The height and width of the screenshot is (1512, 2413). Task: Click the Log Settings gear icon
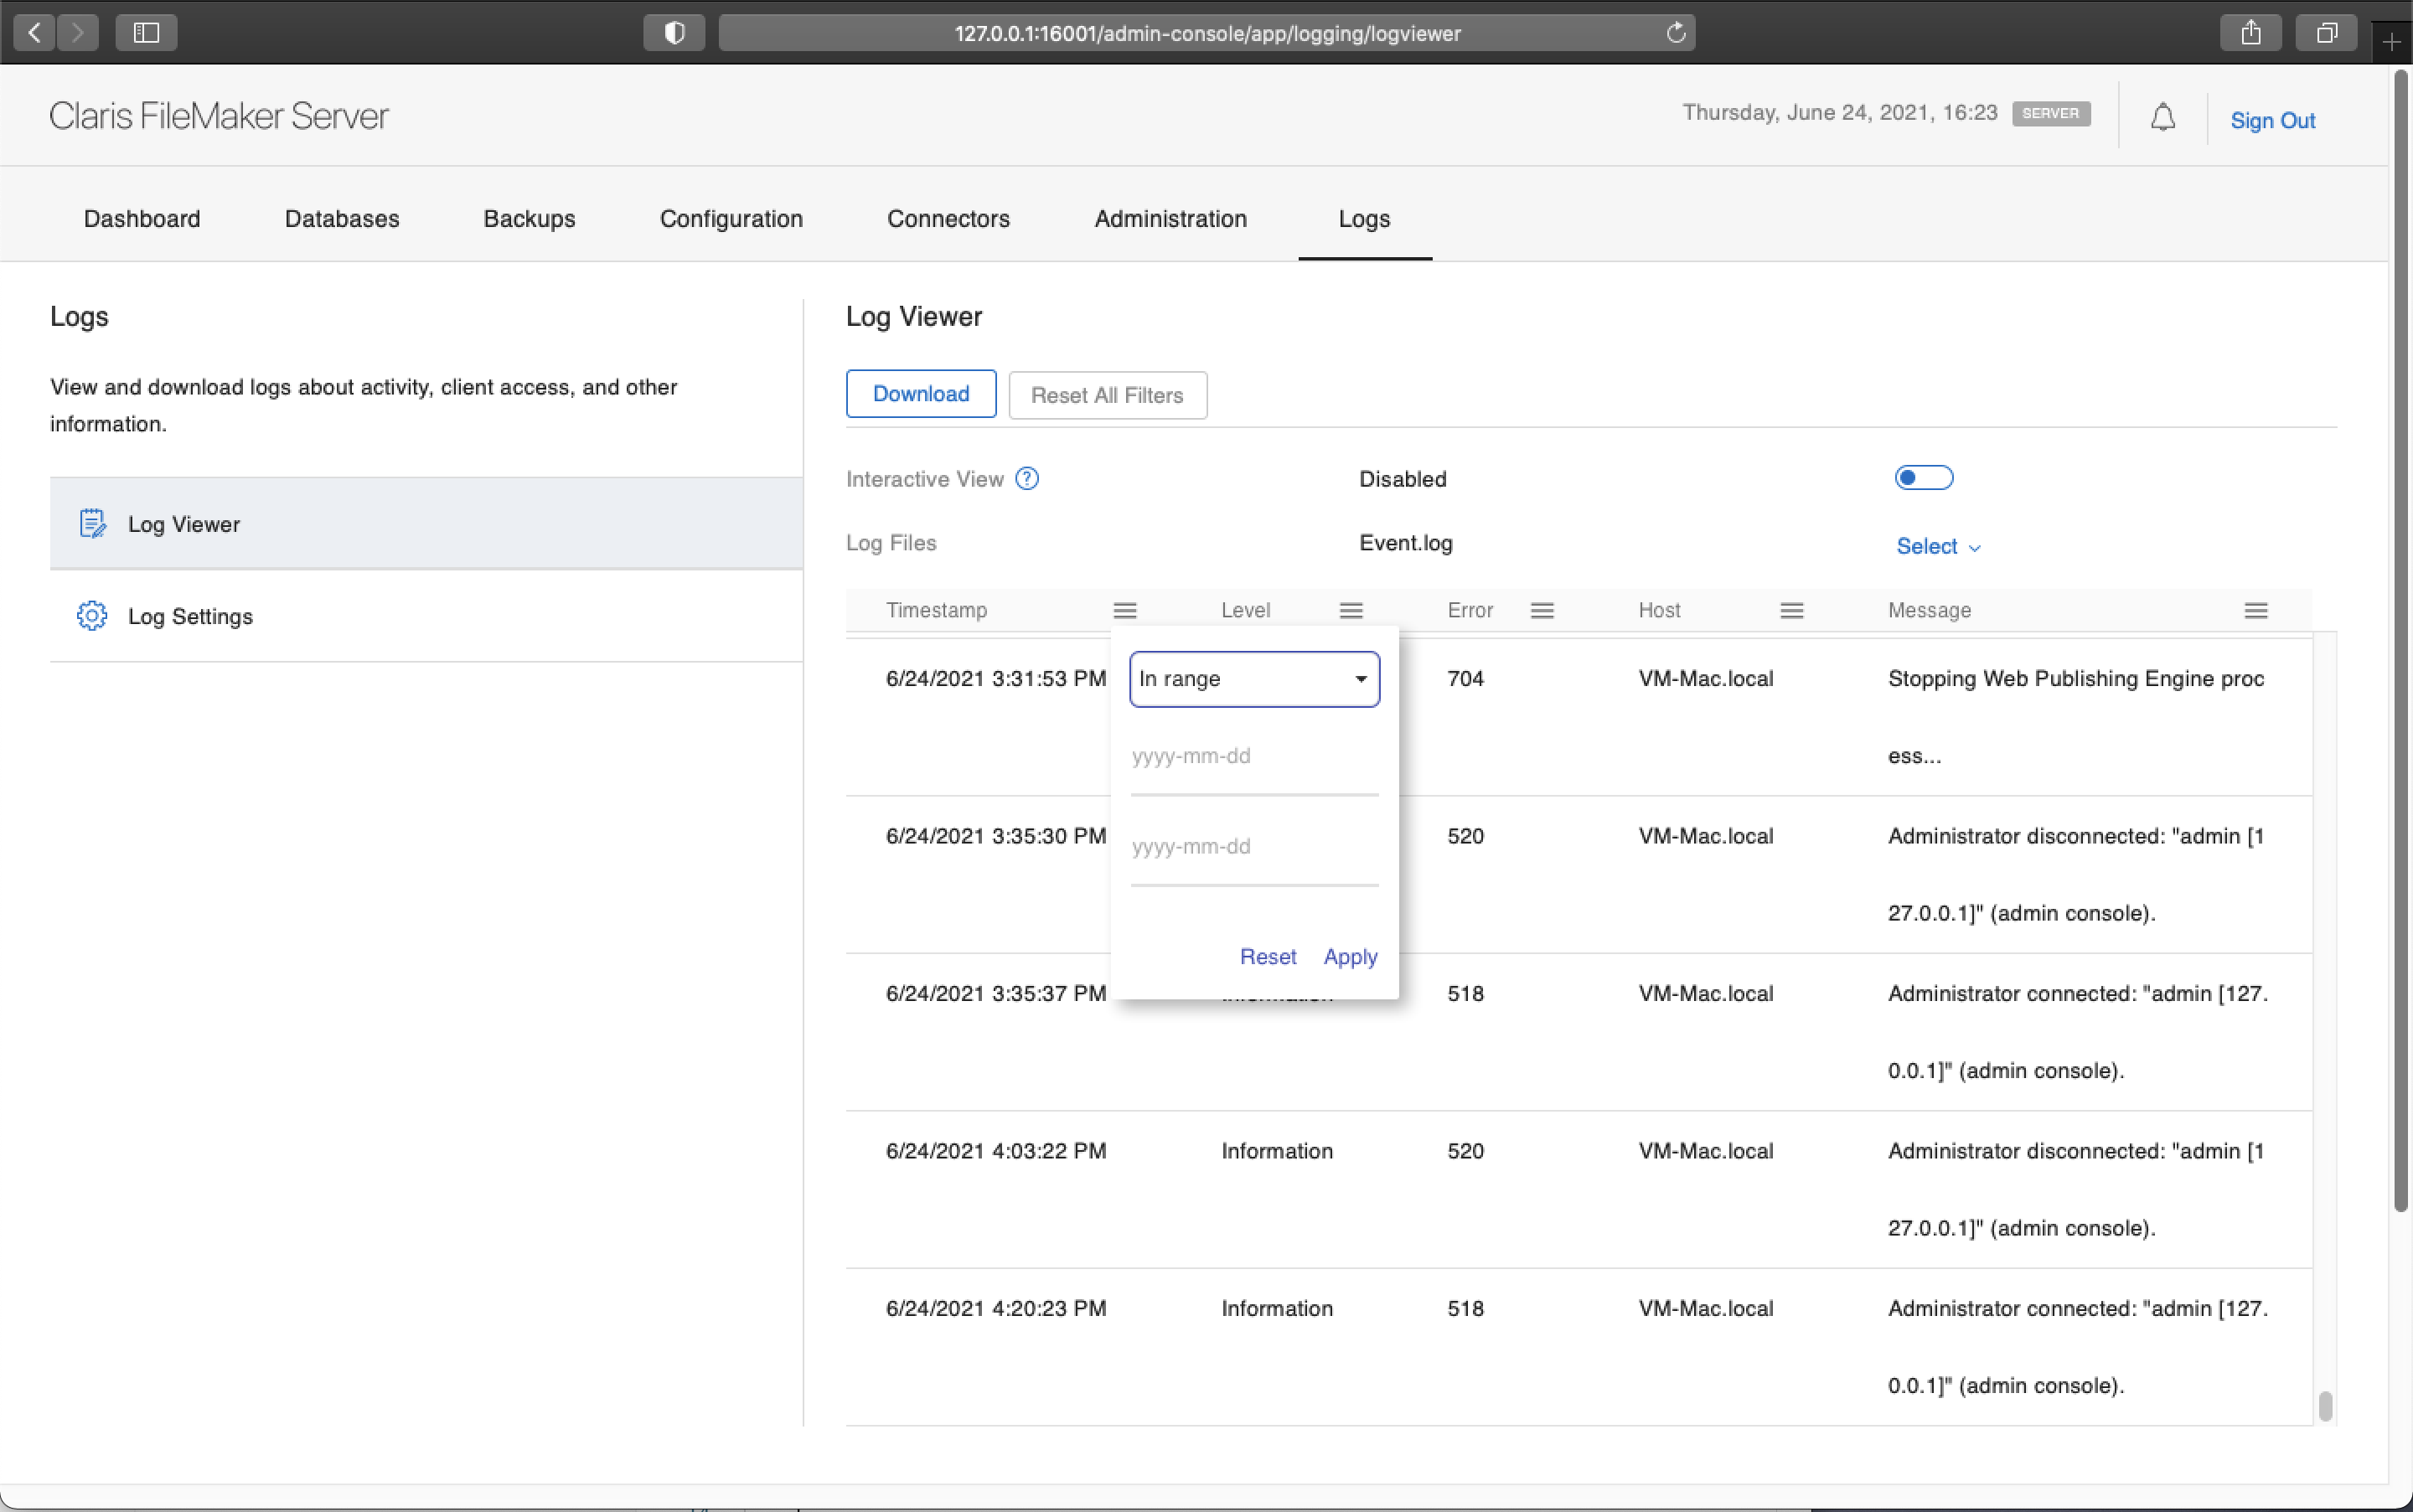[91, 616]
